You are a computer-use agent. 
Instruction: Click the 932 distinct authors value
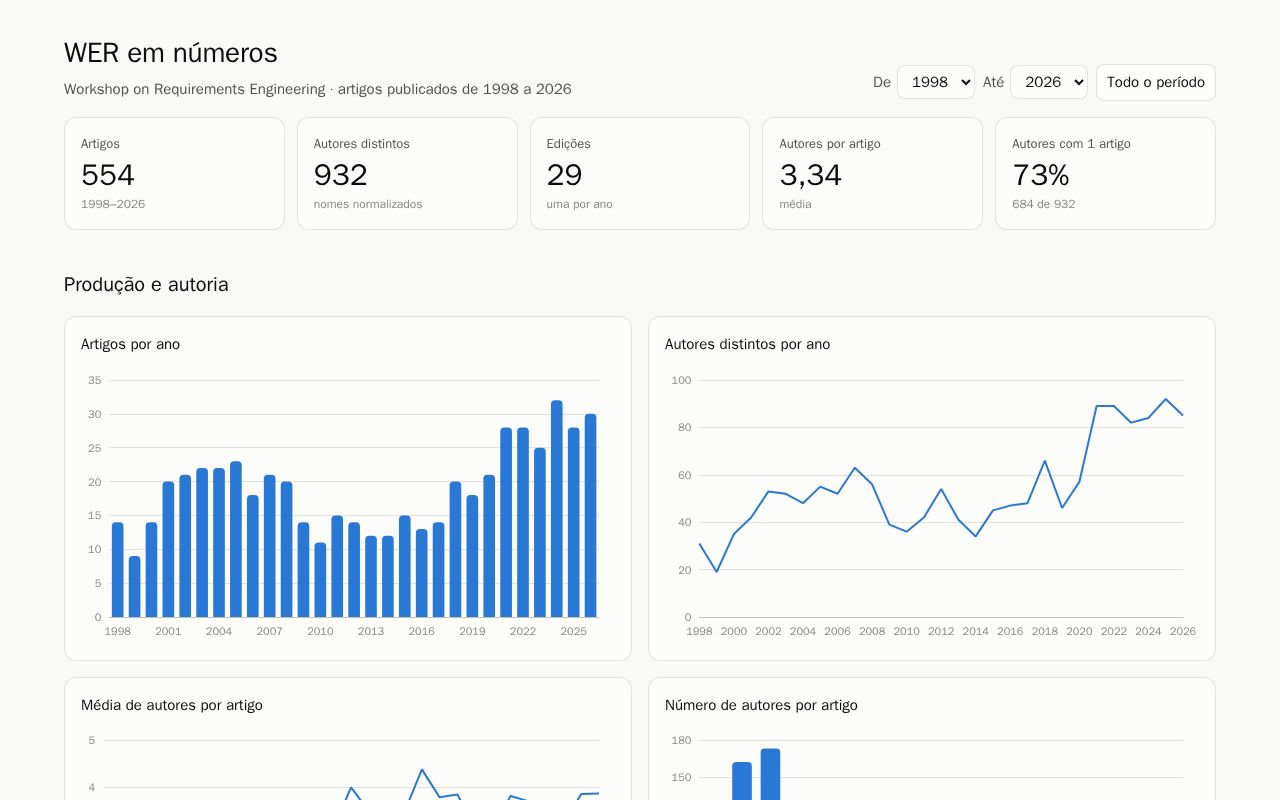pos(341,175)
